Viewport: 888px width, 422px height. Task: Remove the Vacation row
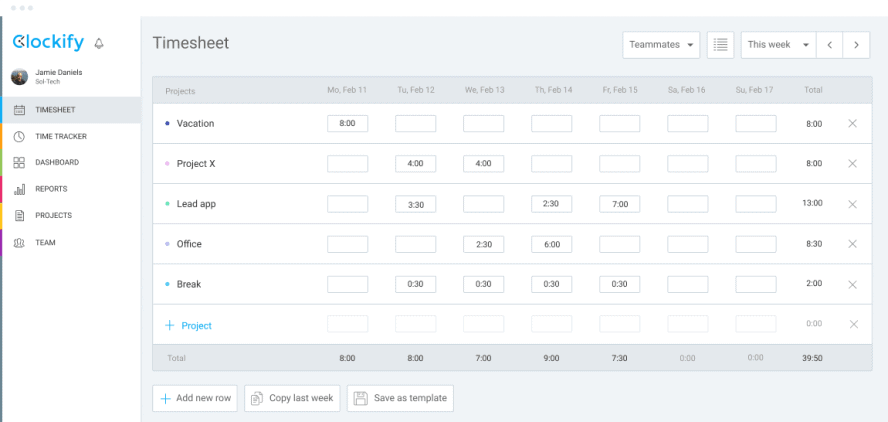point(852,124)
